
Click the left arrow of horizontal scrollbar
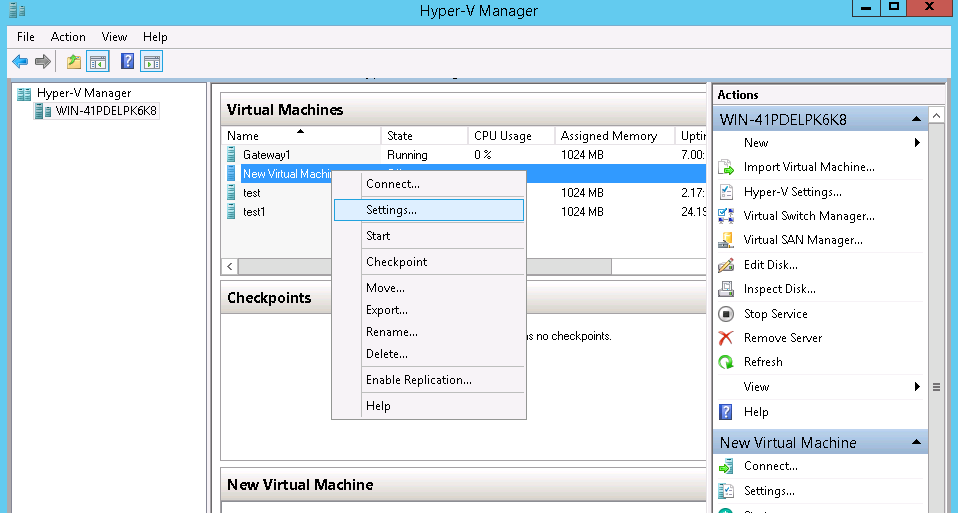point(230,267)
